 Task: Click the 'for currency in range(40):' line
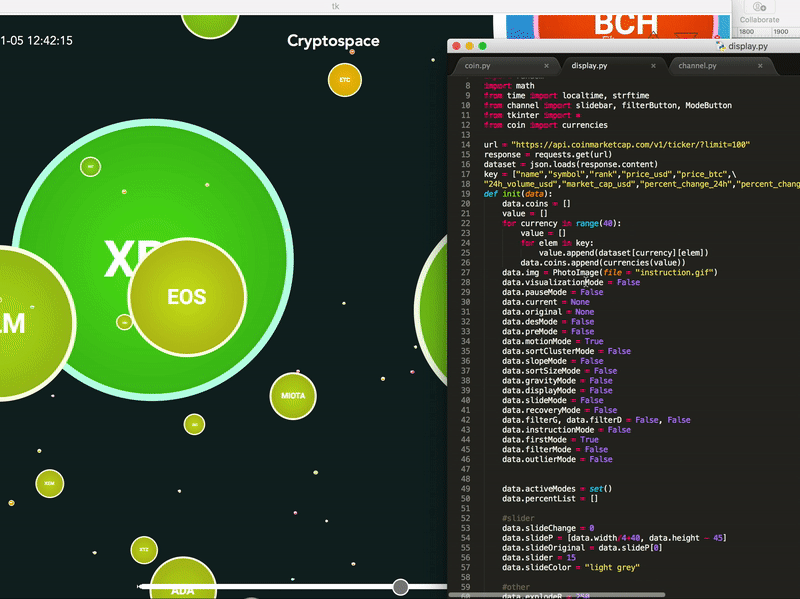point(562,223)
